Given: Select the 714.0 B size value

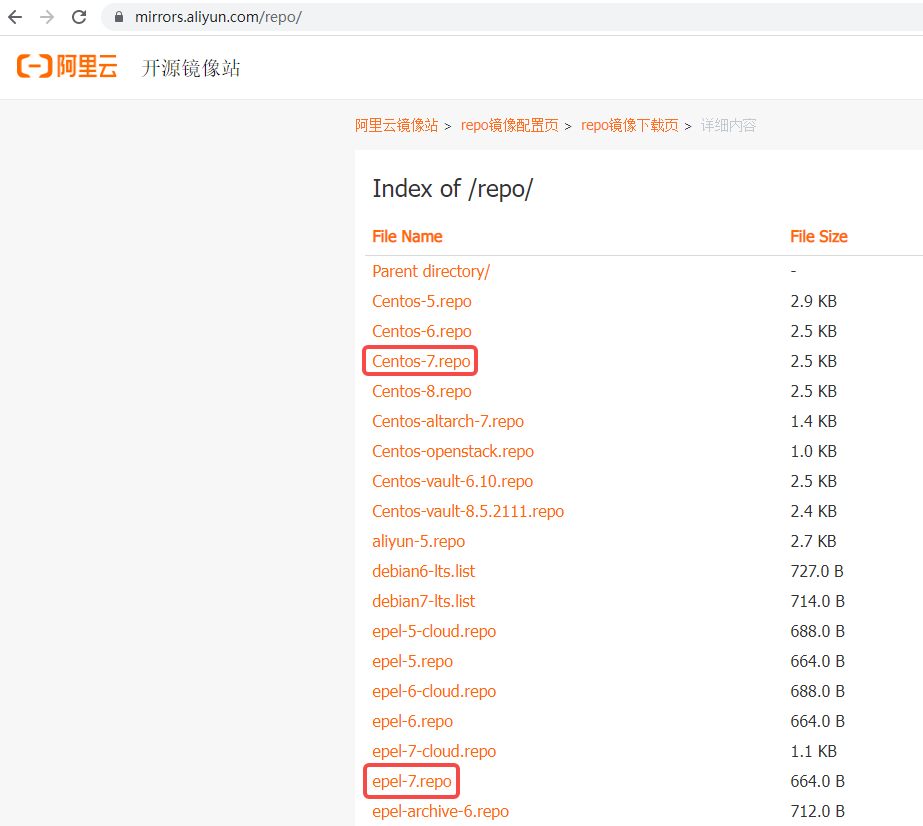Looking at the screenshot, I should click(x=817, y=602).
